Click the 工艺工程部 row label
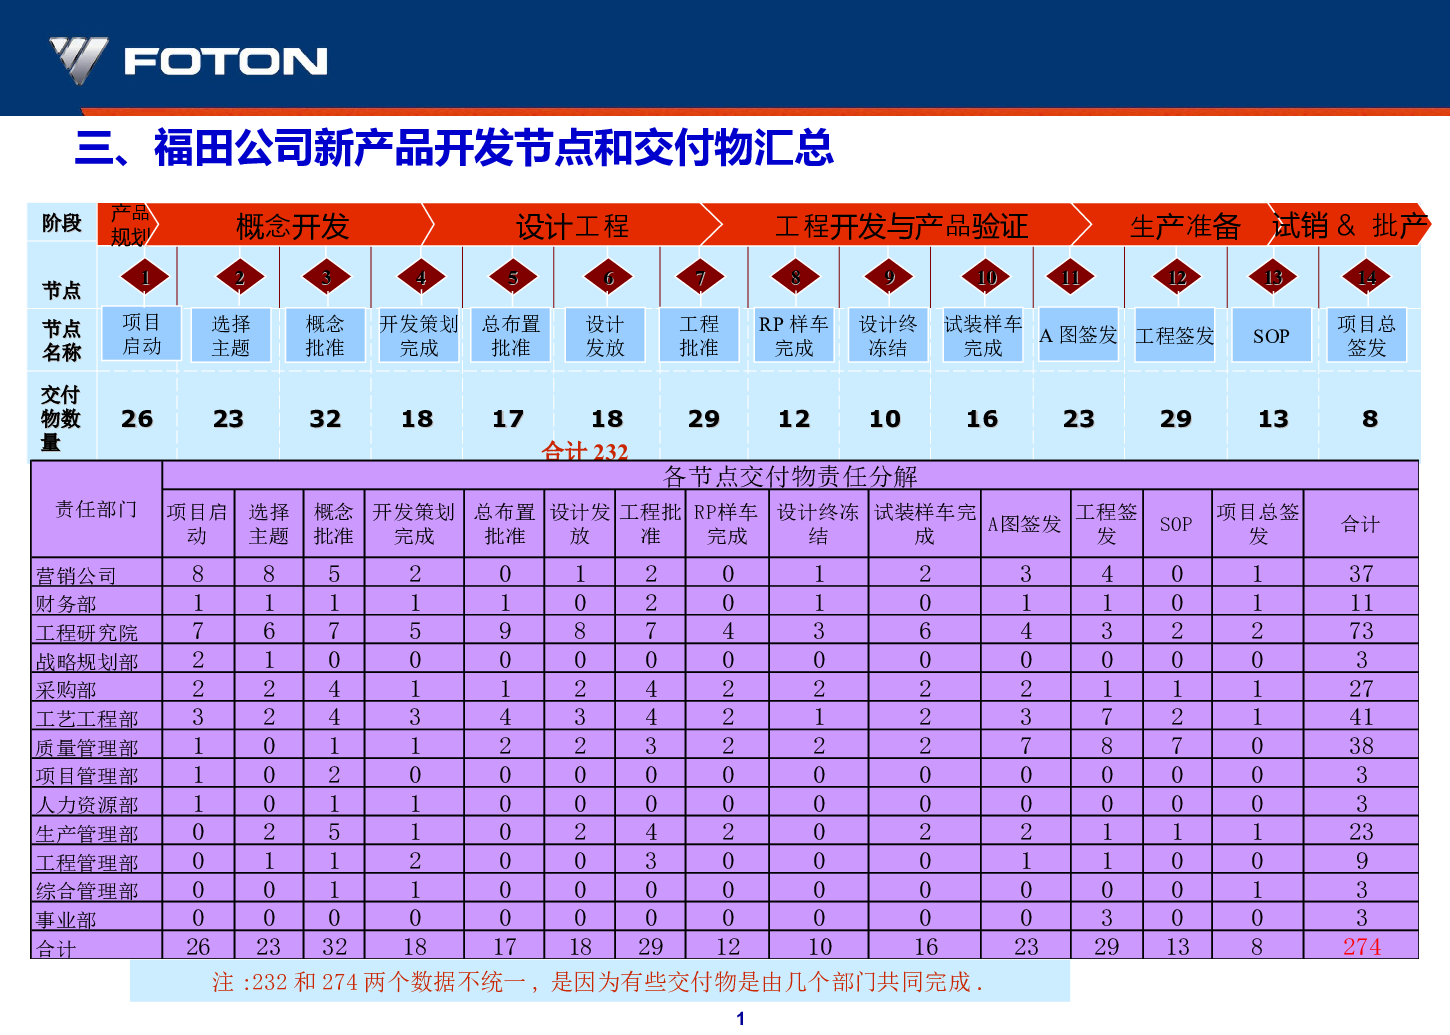Viewport: 1450px width, 1035px height. (x=86, y=719)
